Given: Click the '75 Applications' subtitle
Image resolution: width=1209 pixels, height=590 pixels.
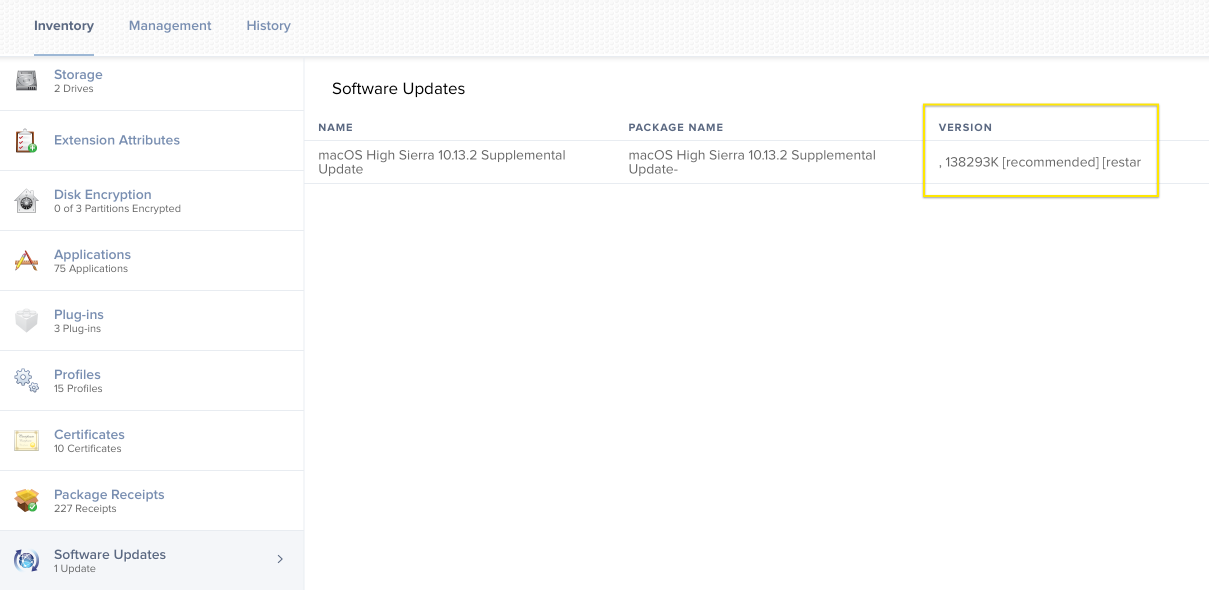Looking at the screenshot, I should coord(91,269).
